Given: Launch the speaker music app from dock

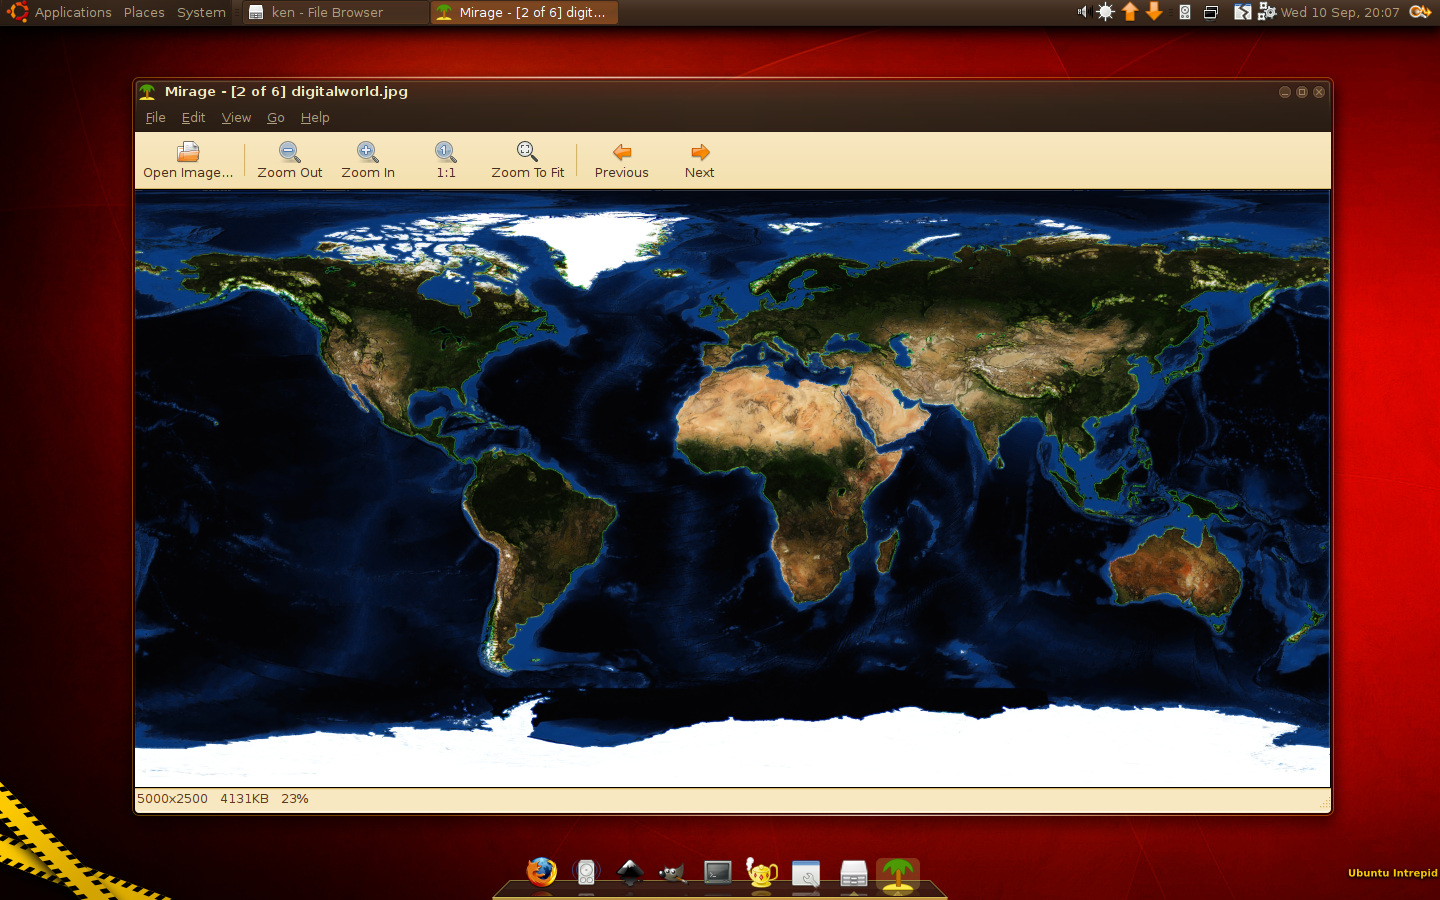Looking at the screenshot, I should [586, 873].
